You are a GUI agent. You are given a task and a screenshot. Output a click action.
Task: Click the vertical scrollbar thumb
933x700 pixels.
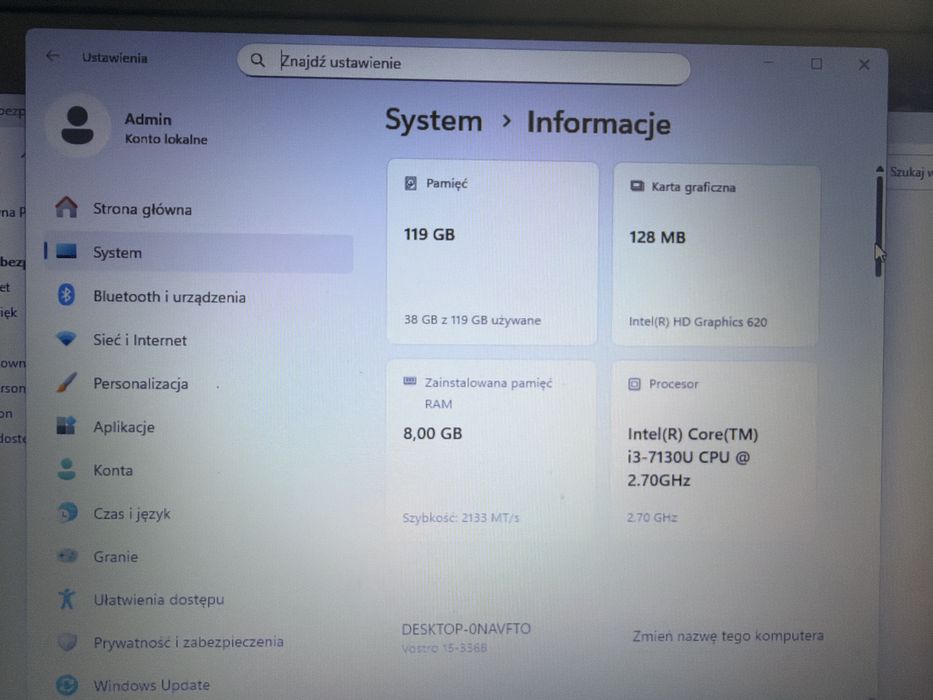pyautogui.click(x=878, y=226)
